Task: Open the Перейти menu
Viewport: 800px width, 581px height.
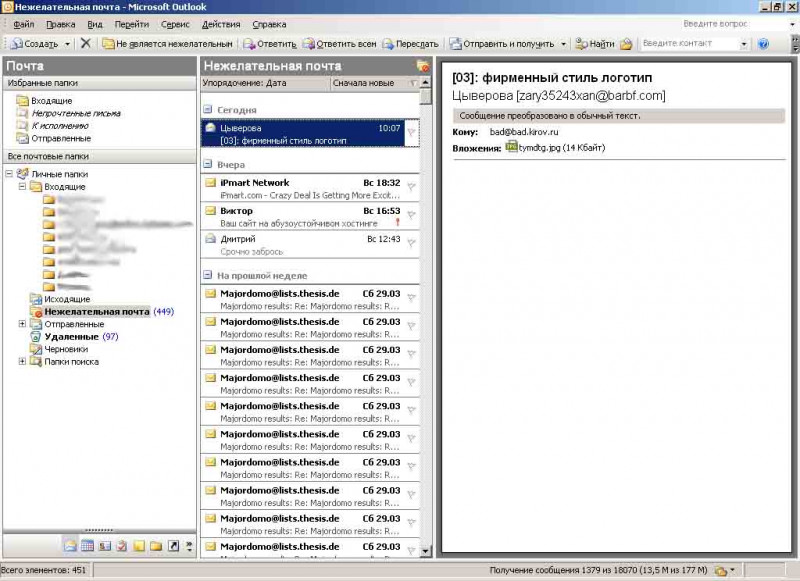Action: (132, 24)
